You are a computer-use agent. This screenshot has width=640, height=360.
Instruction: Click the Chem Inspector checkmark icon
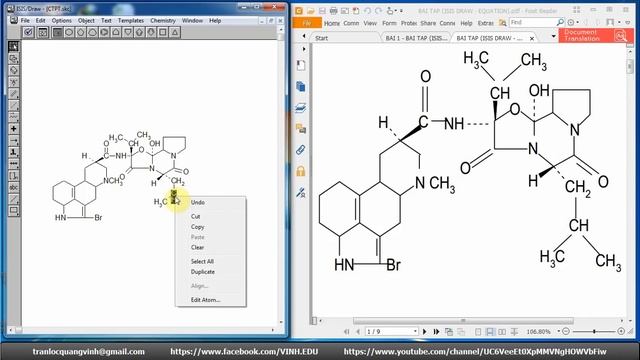pyautogui.click(x=28, y=32)
